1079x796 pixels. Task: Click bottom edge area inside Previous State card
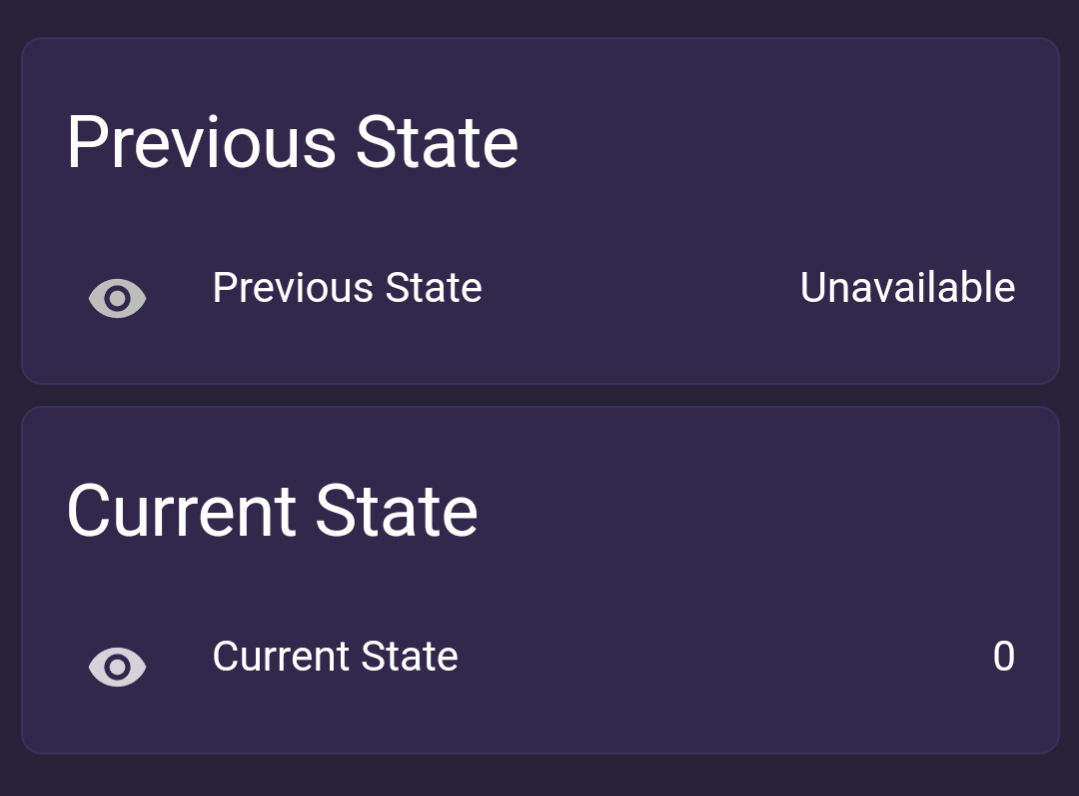coord(540,365)
